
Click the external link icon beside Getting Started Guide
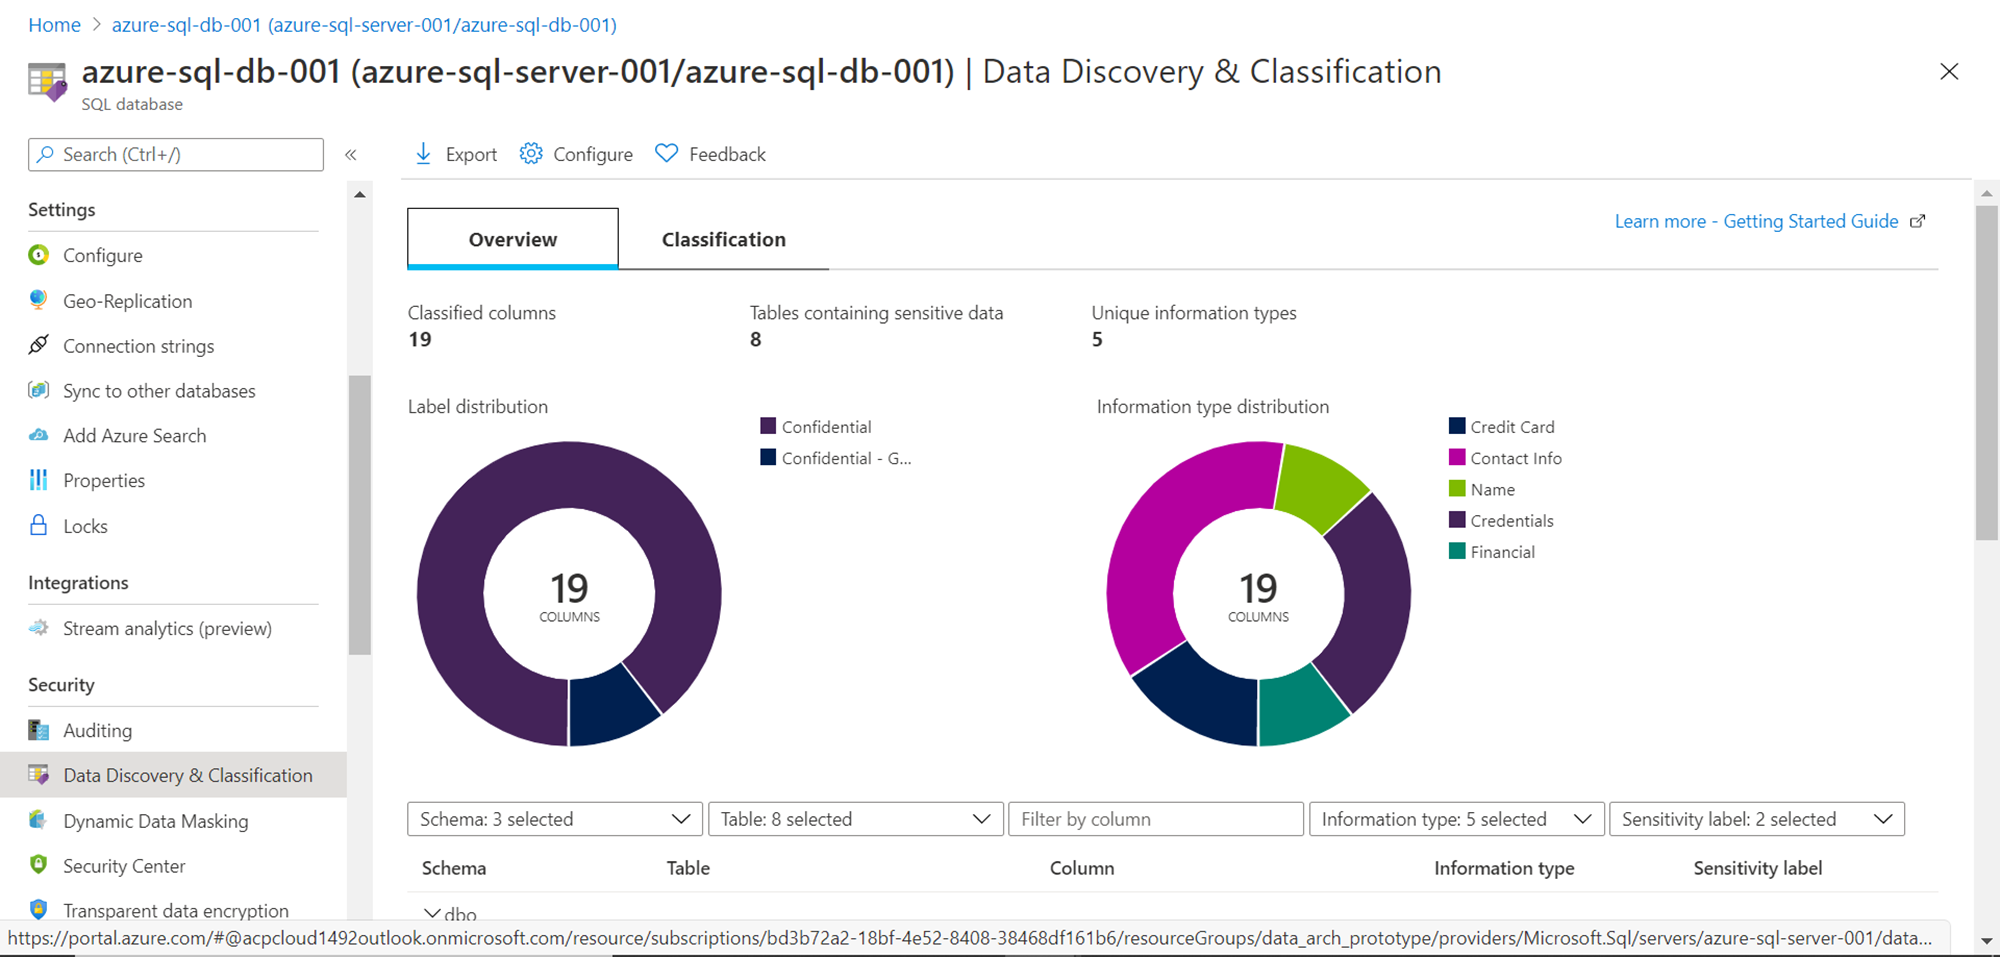tap(1917, 221)
